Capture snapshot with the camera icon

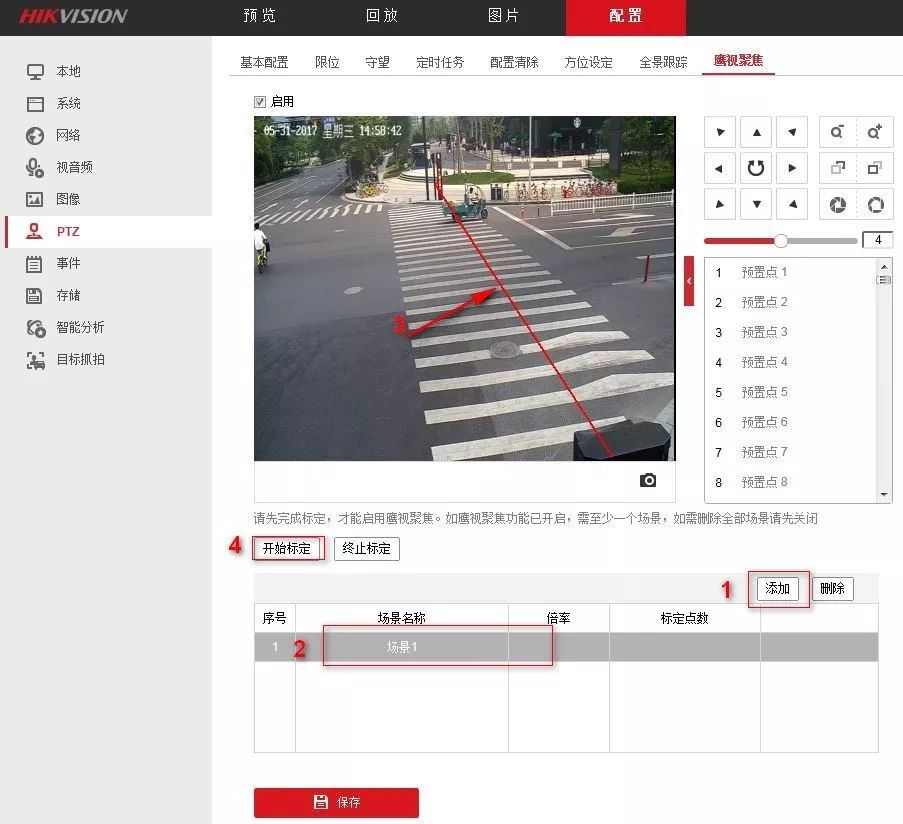pos(648,481)
